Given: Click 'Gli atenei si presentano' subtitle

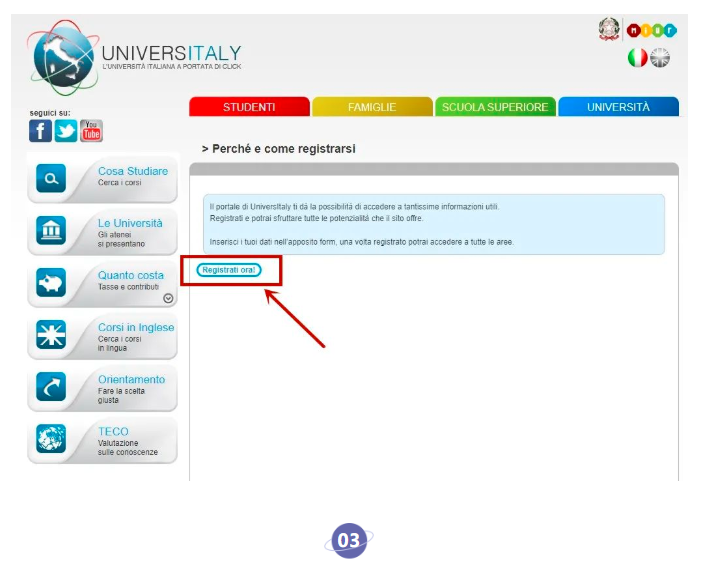Looking at the screenshot, I should pos(121,239).
